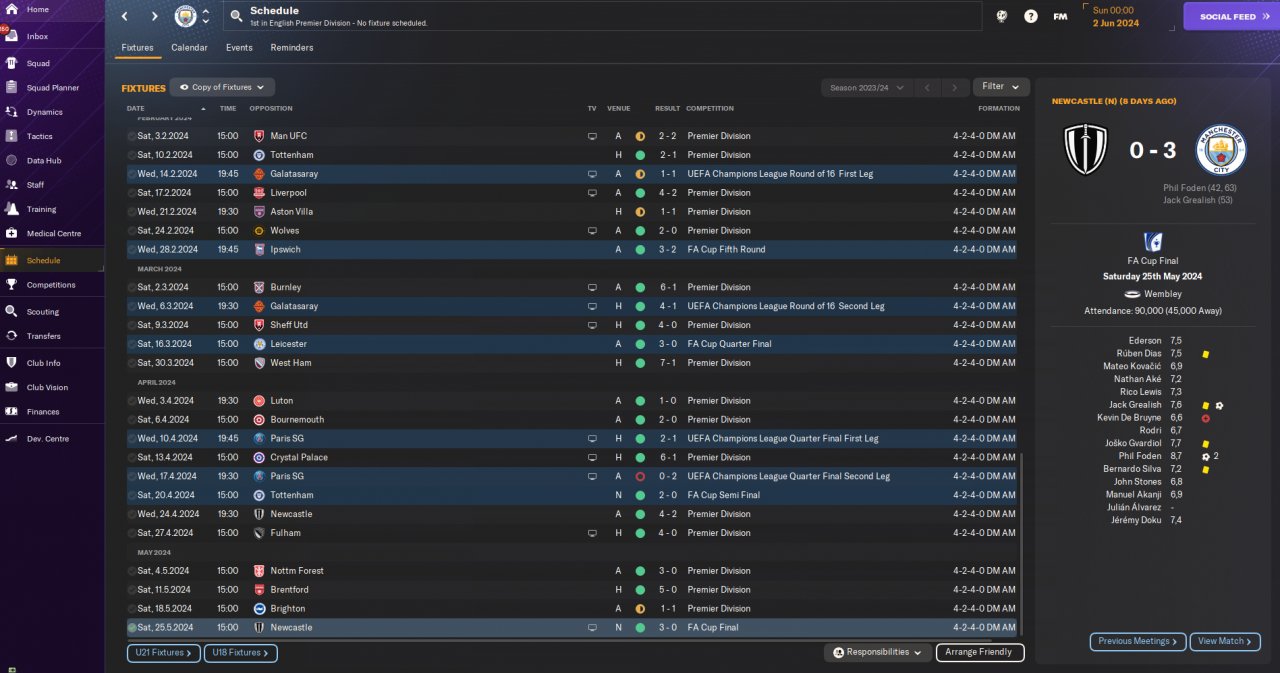
Task: Toggle the checkbox for the Aston Villa fixture
Action: (x=132, y=212)
